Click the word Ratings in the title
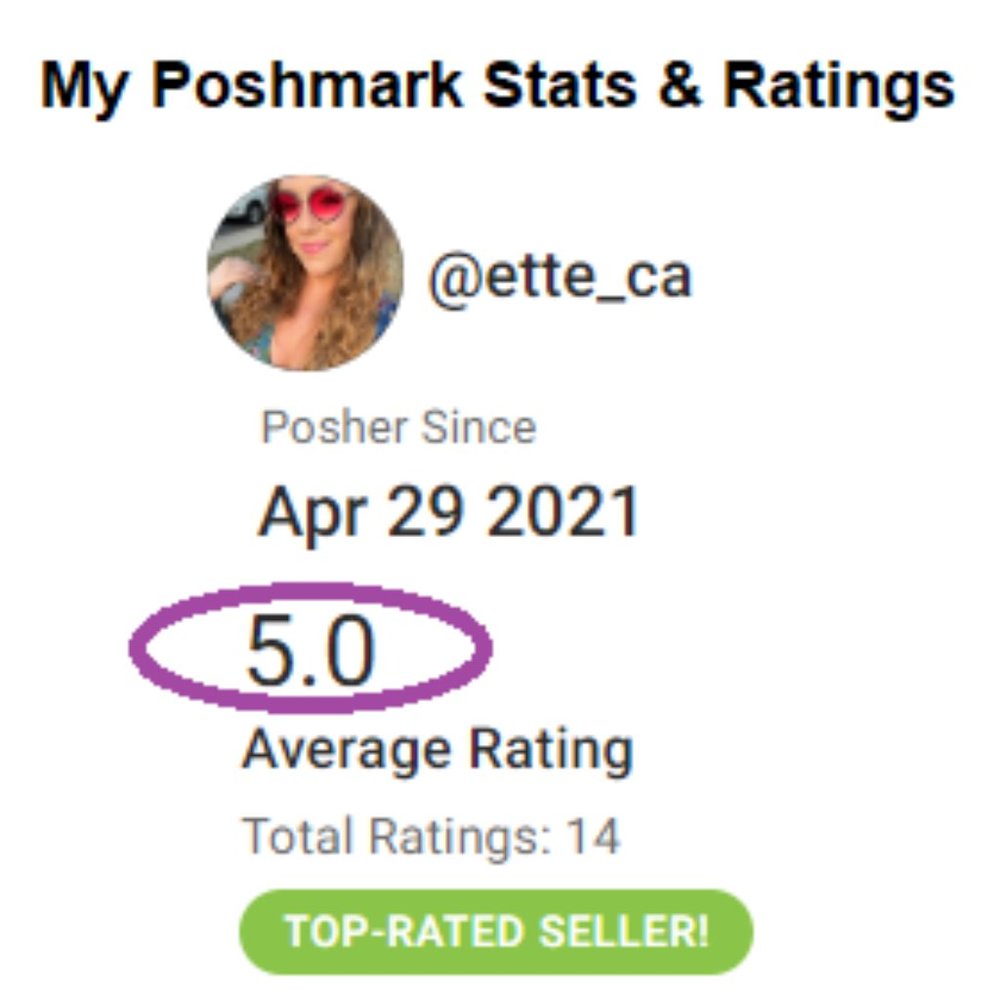This screenshot has width=1000, height=1000. pyautogui.click(x=838, y=87)
